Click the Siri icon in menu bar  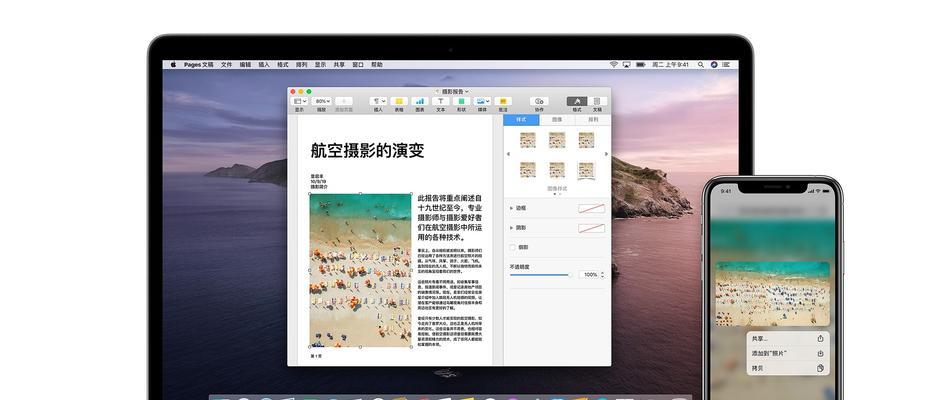(x=714, y=64)
